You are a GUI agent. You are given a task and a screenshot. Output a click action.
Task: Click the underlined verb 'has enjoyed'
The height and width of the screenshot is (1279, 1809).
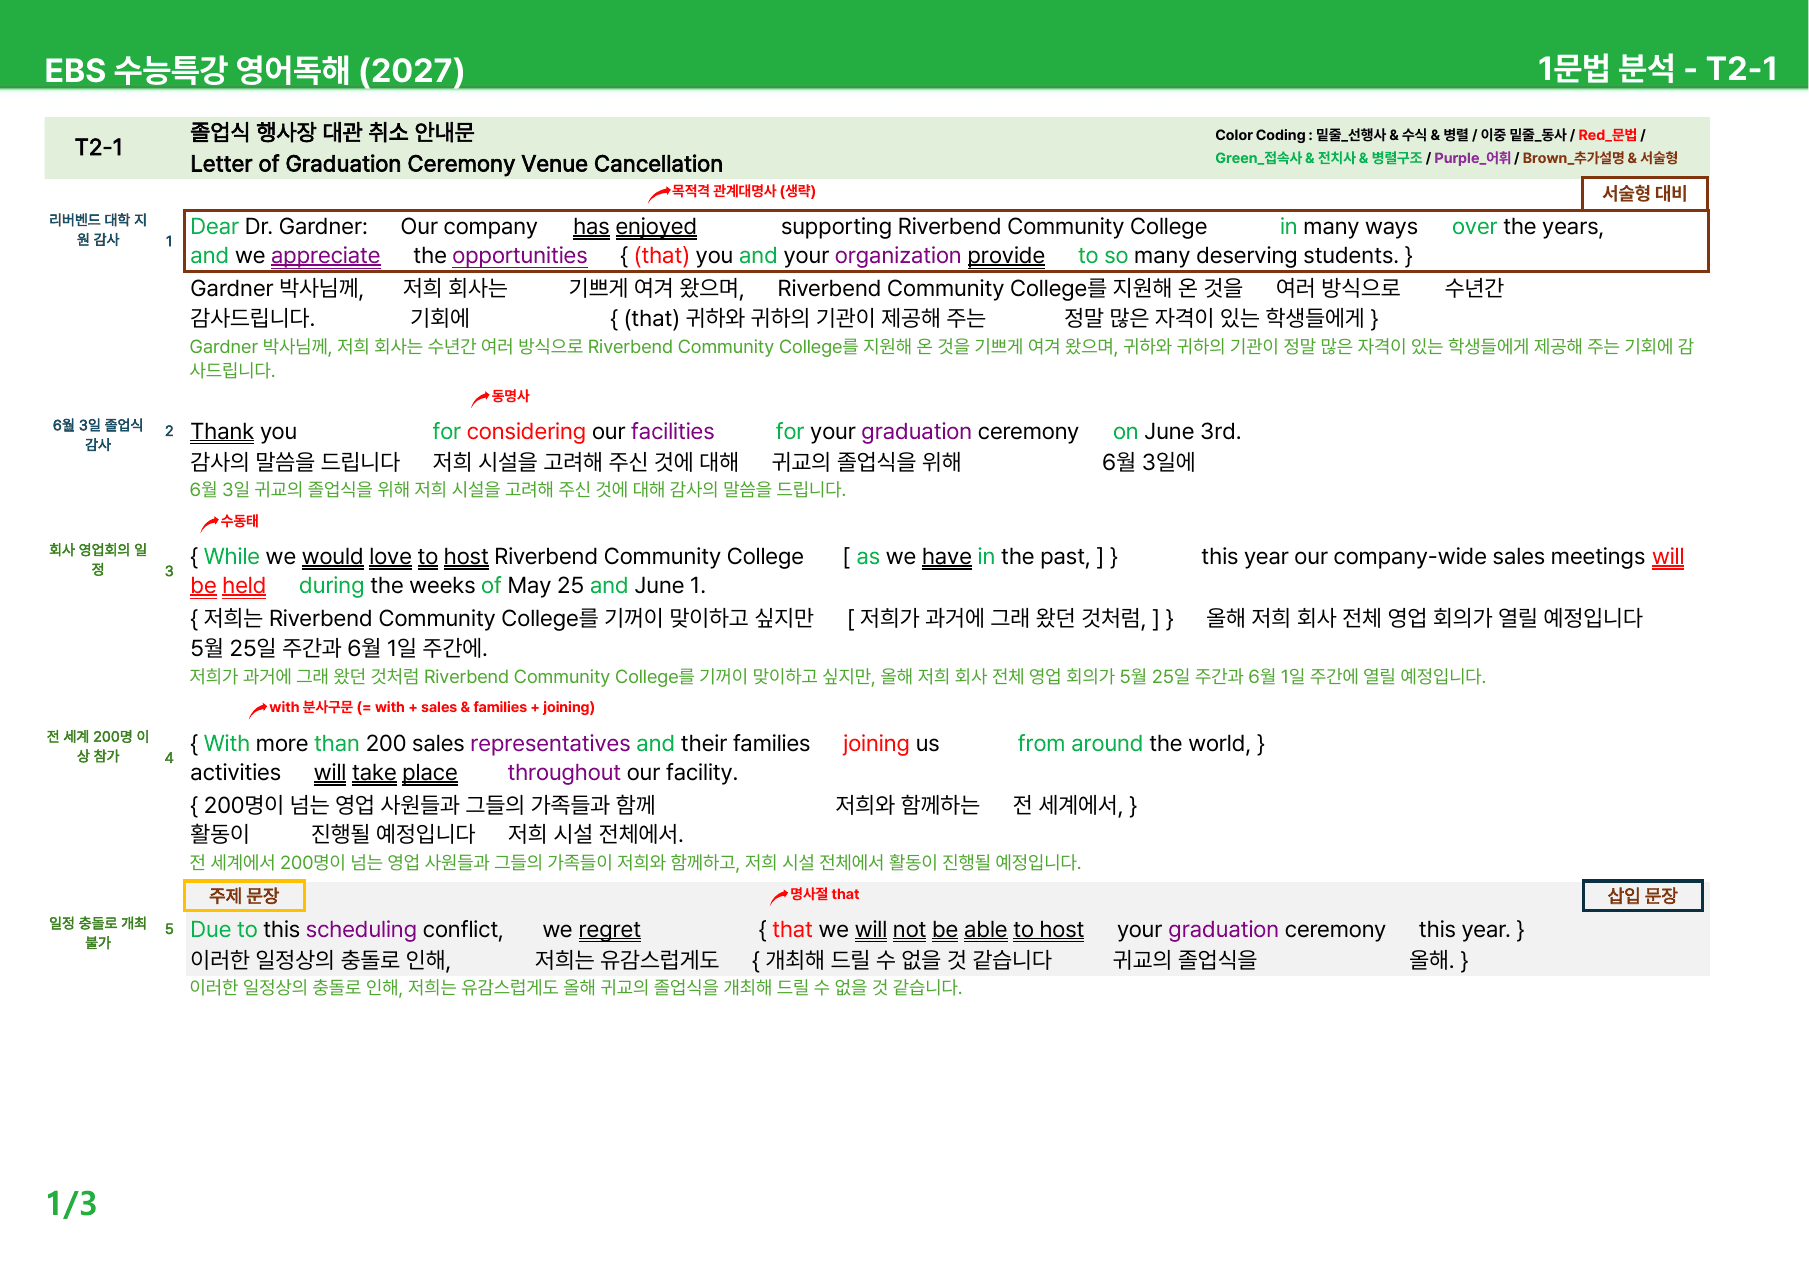tap(635, 227)
